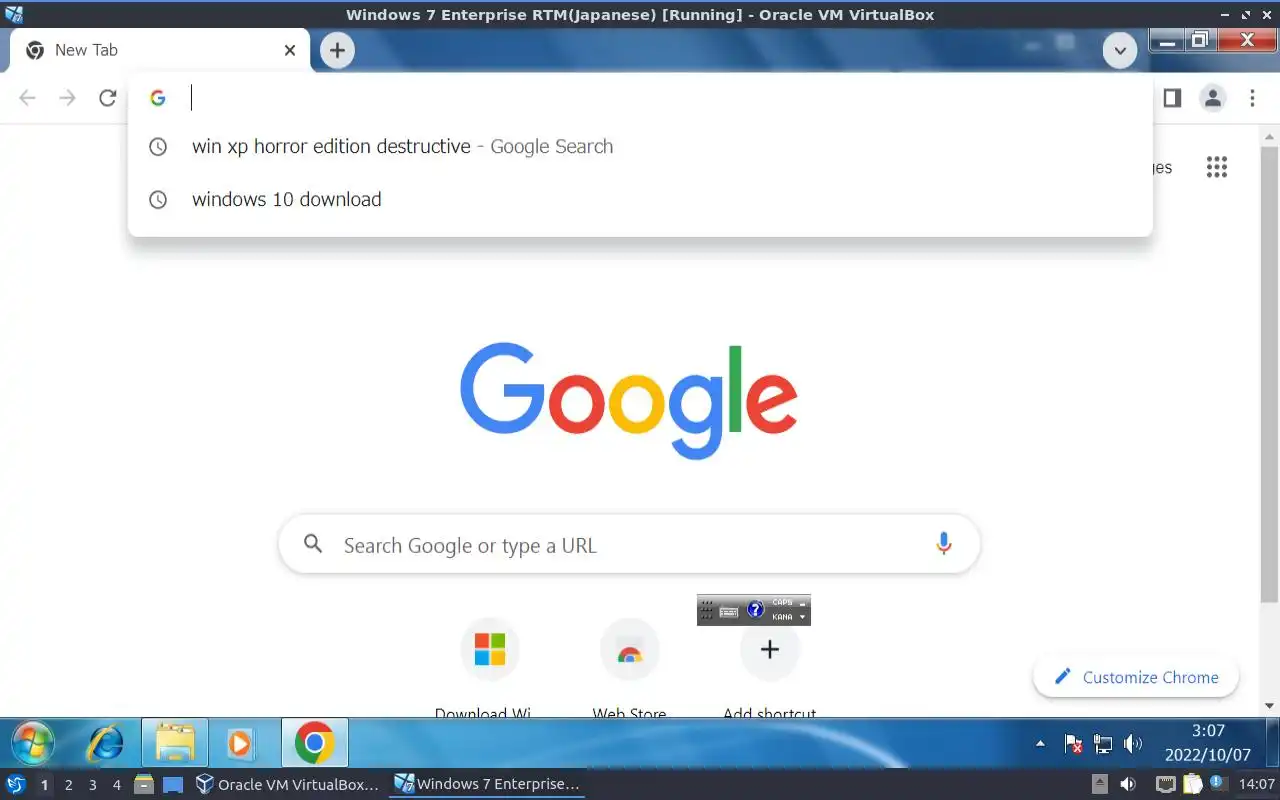The image size is (1280, 800).
Task: Select 'windows 10 download' suggestion
Action: coord(640,199)
